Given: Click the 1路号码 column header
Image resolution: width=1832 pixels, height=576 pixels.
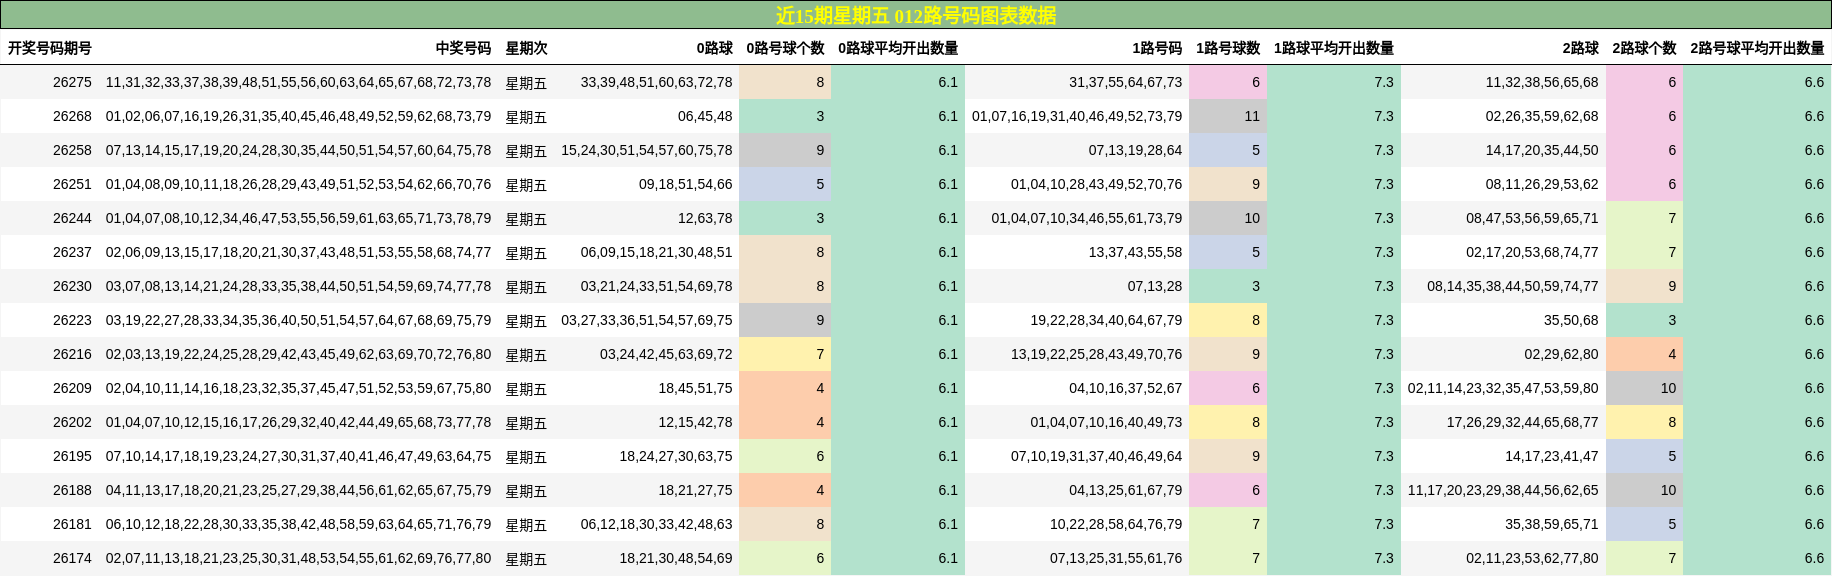Looking at the screenshot, I should tap(1157, 48).
